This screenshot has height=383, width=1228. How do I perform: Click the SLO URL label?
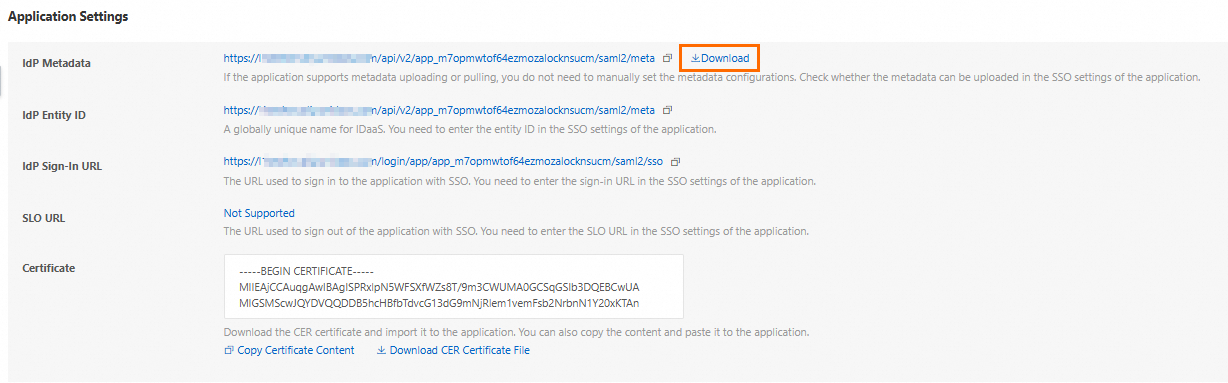44,218
